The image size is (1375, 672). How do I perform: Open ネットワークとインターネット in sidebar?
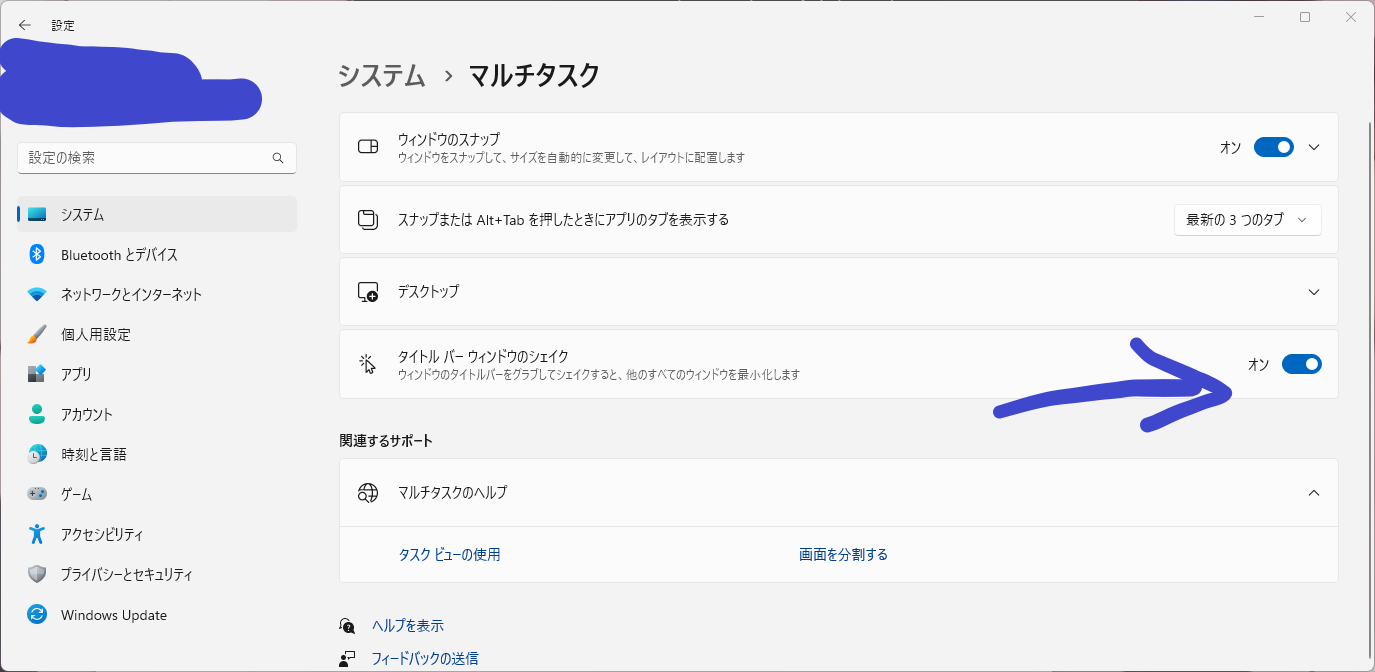(157, 295)
